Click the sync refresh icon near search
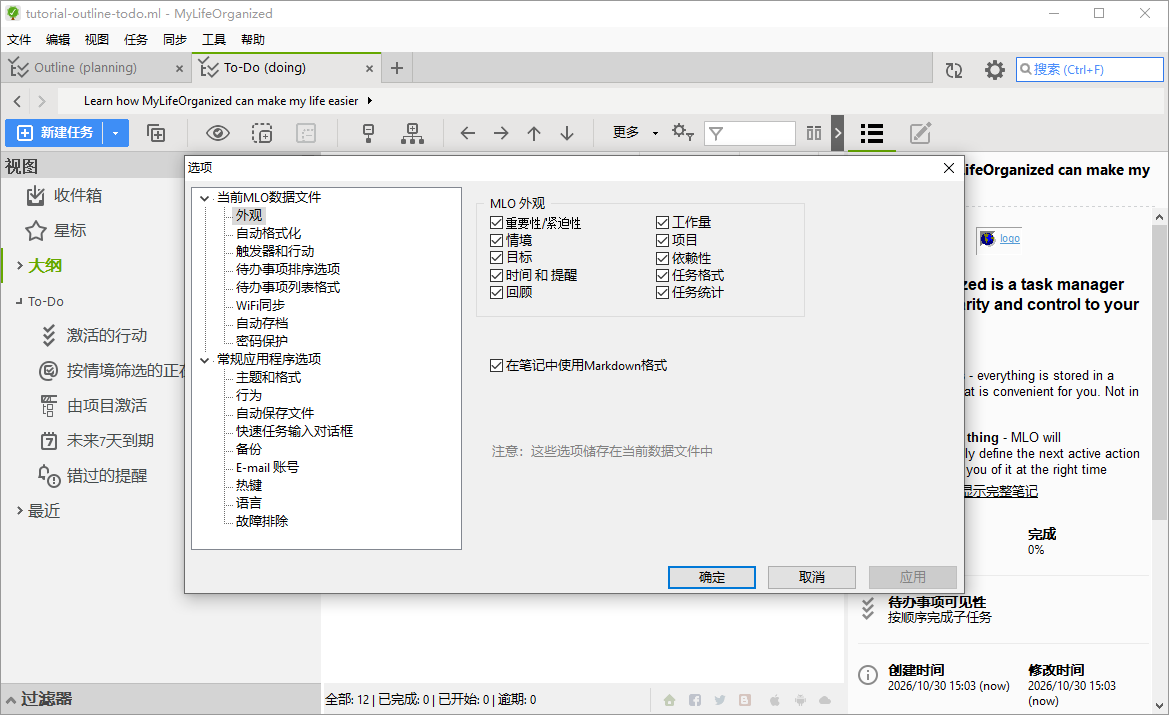Viewport: 1169px width, 715px height. pyautogui.click(x=954, y=70)
